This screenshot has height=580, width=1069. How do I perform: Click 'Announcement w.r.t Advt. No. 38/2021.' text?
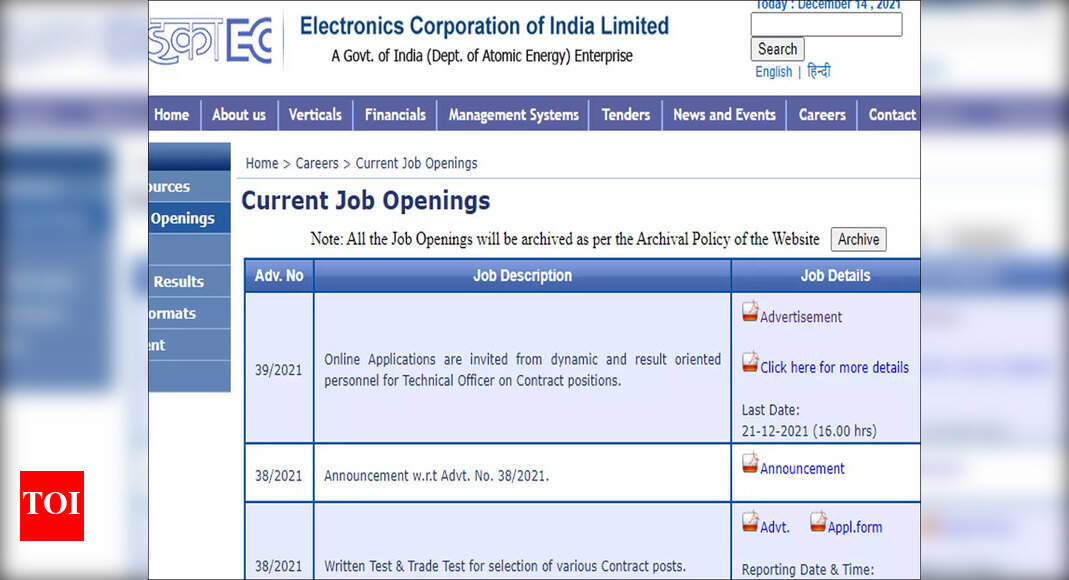point(436,476)
